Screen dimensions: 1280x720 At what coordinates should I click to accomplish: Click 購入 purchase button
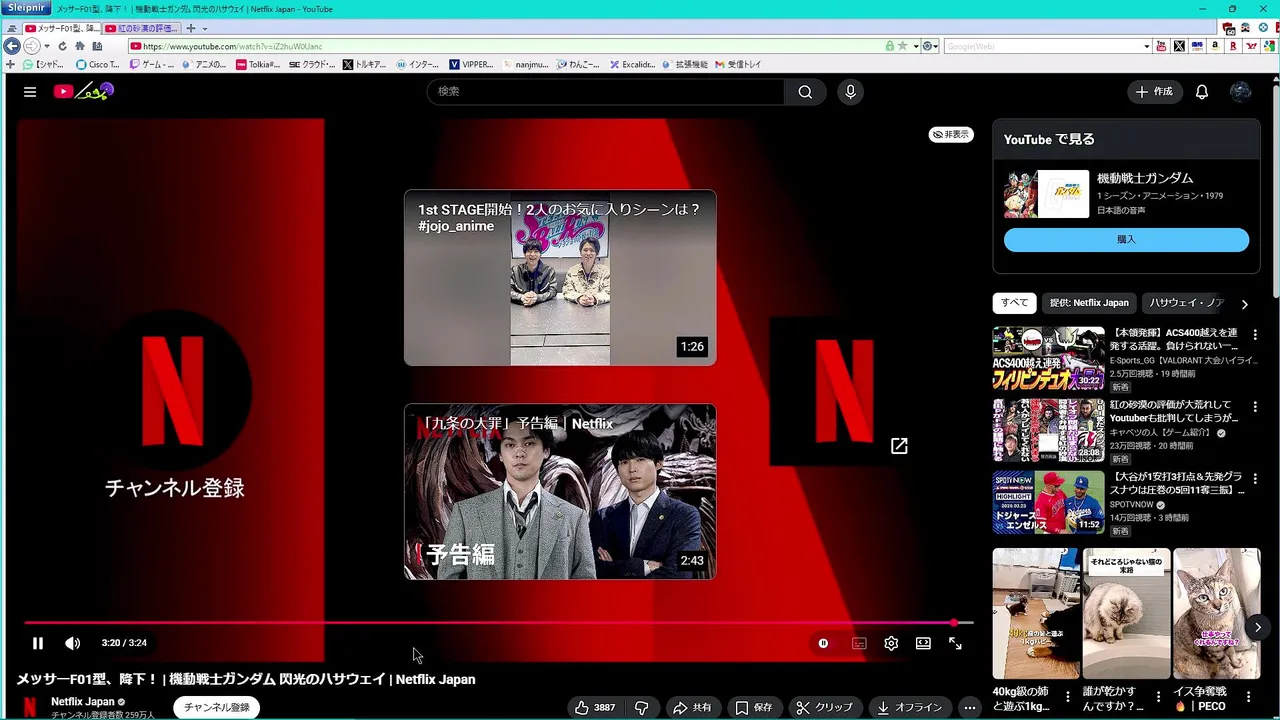pyautogui.click(x=1126, y=240)
